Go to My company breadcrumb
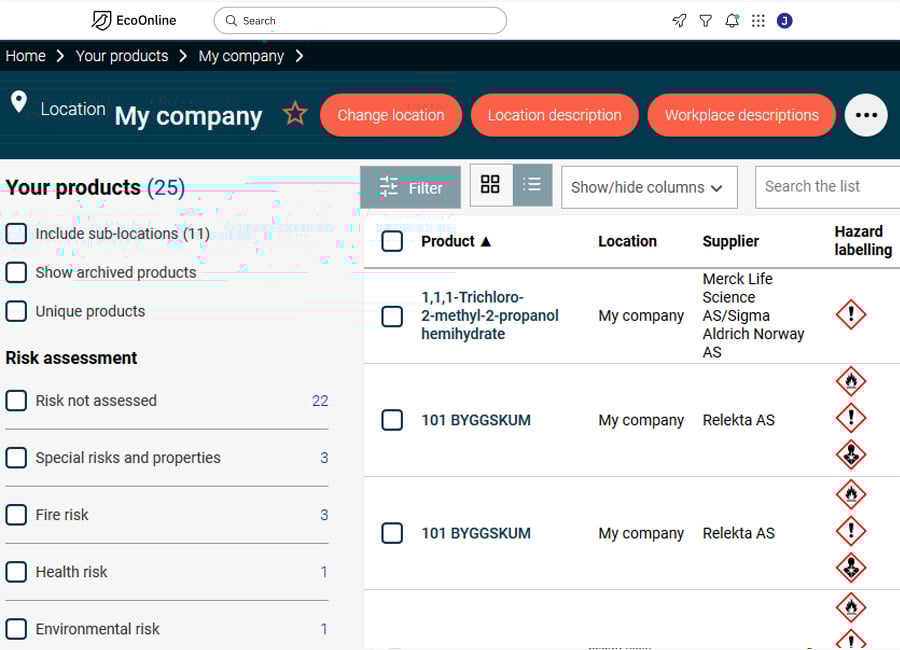The image size is (900, 650). (241, 56)
